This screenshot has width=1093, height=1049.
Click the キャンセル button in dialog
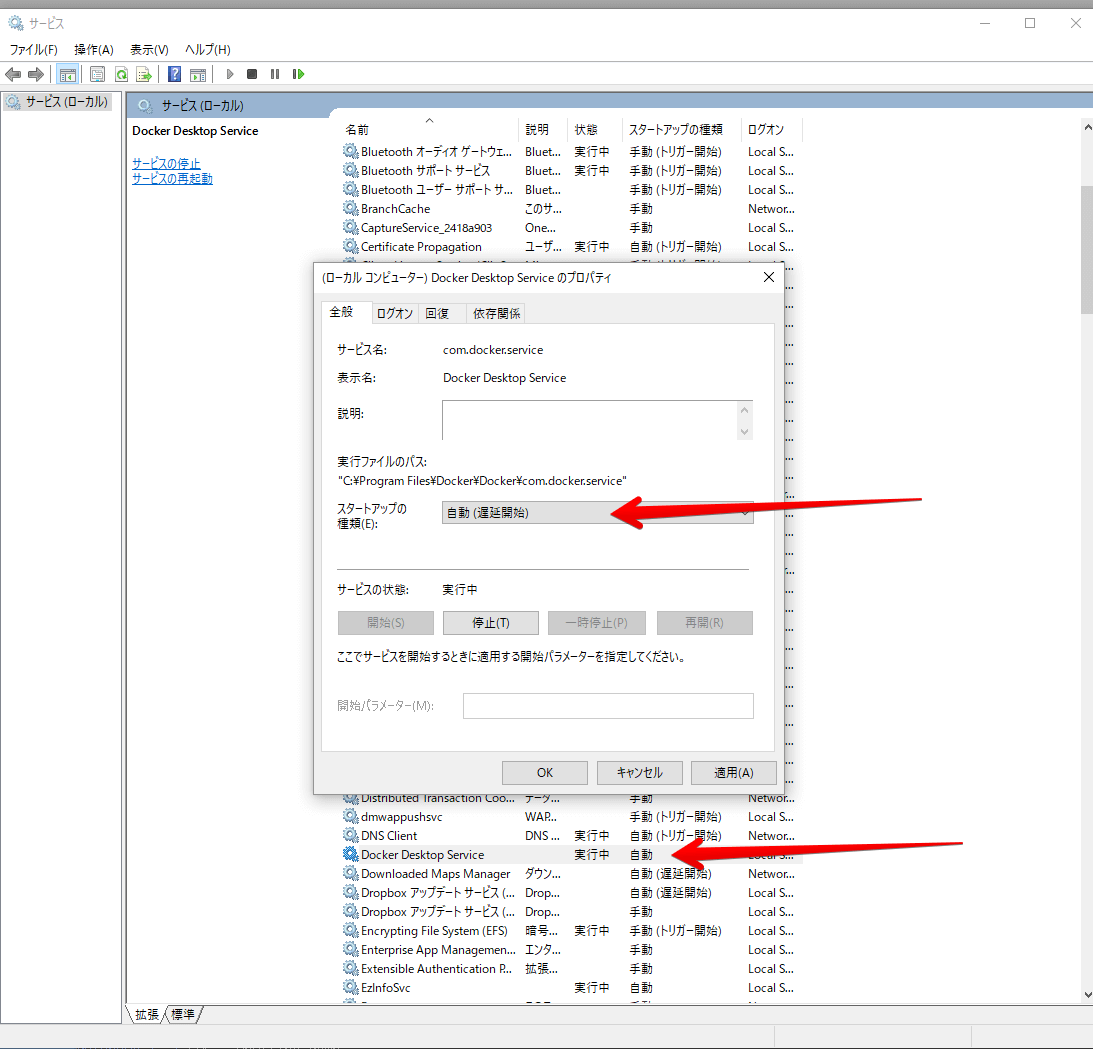[x=639, y=772]
